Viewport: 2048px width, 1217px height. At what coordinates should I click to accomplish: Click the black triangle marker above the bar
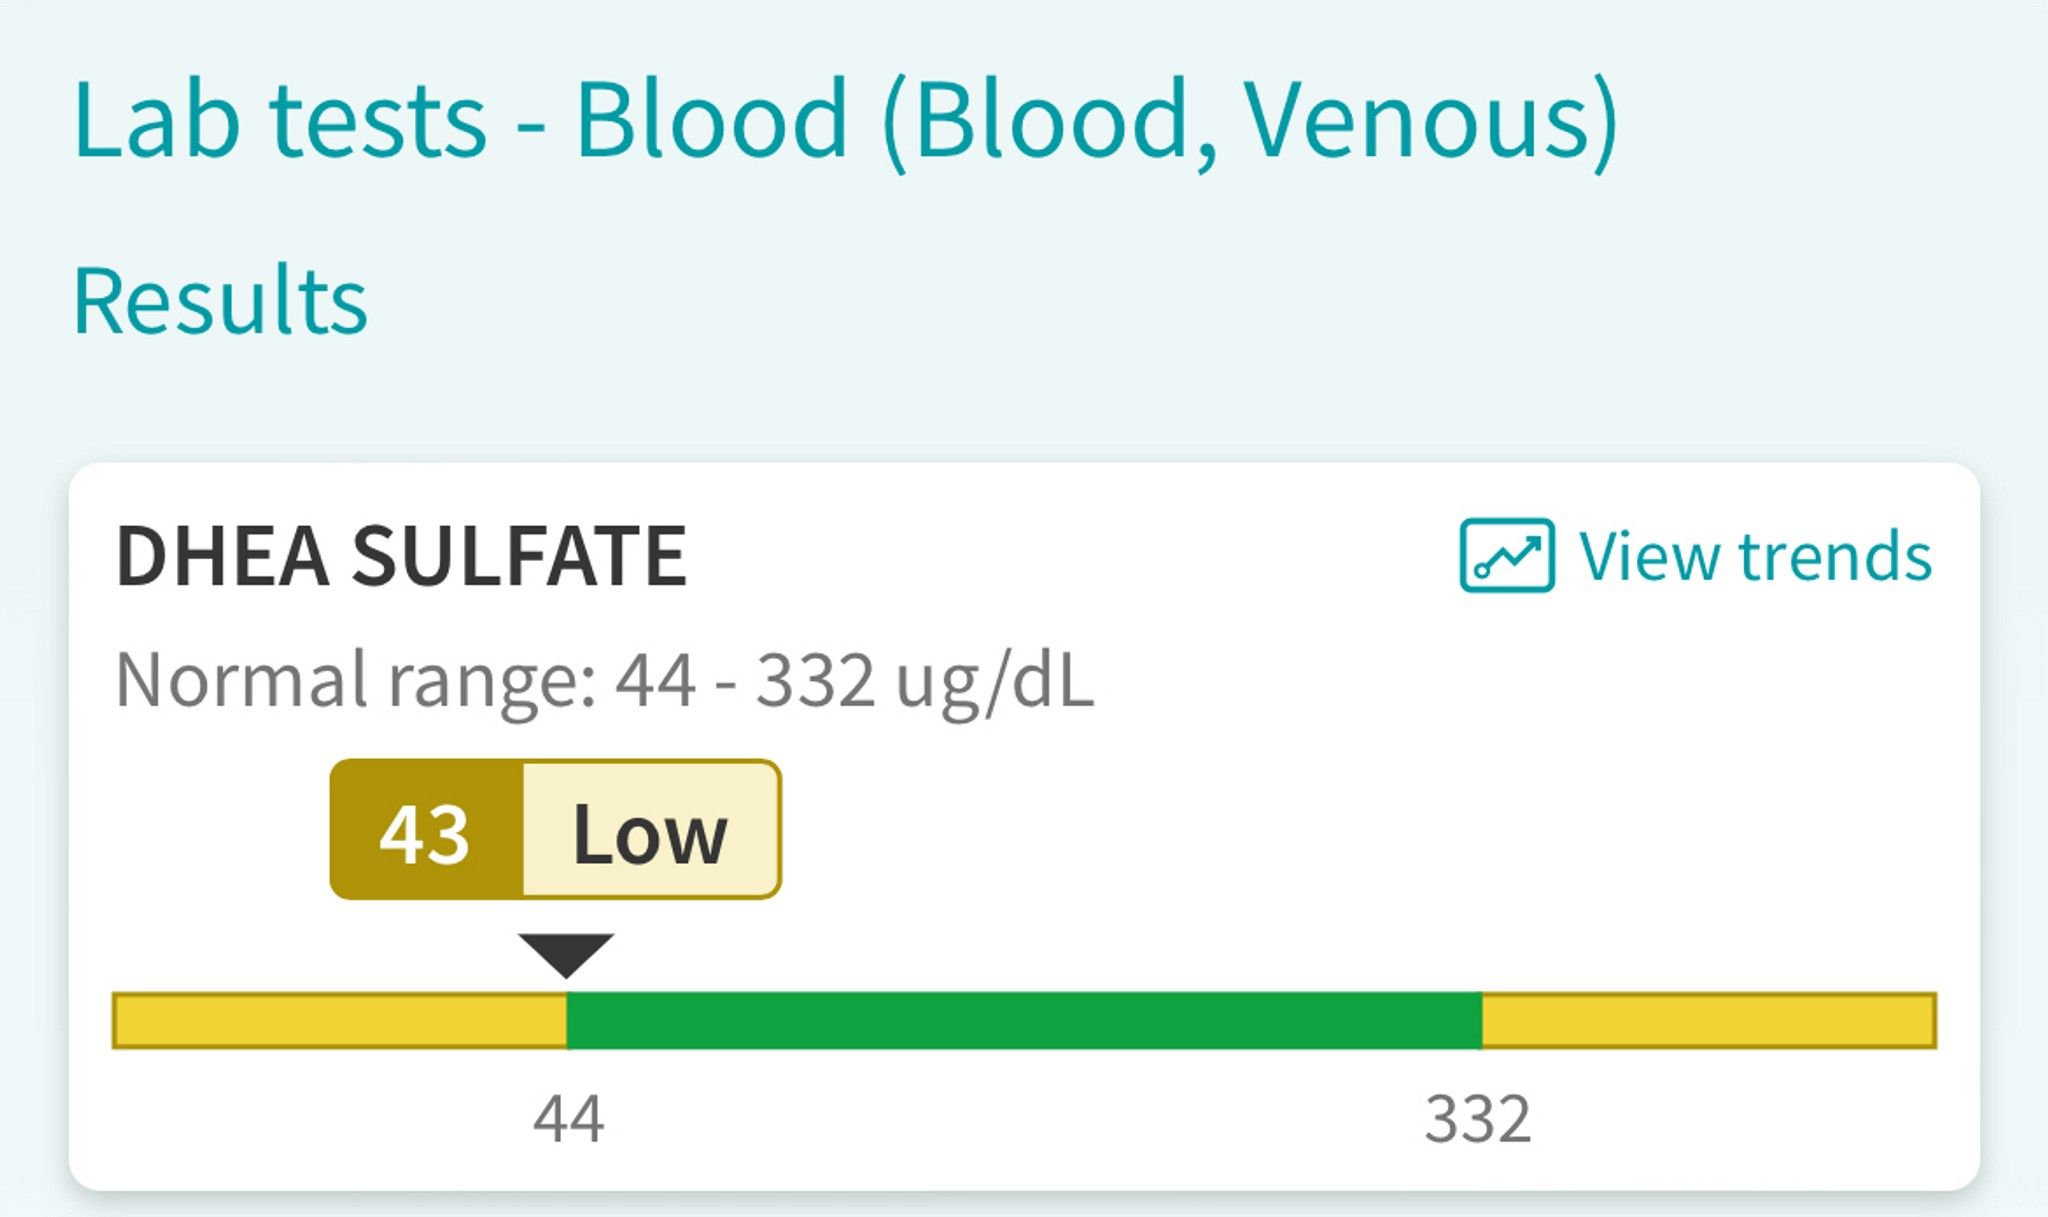(566, 953)
